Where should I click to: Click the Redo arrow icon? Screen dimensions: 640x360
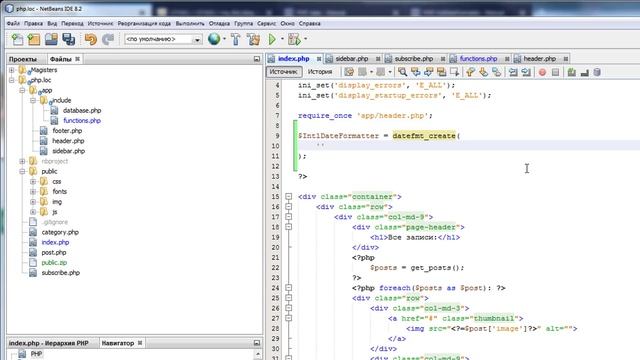pyautogui.click(x=108, y=39)
